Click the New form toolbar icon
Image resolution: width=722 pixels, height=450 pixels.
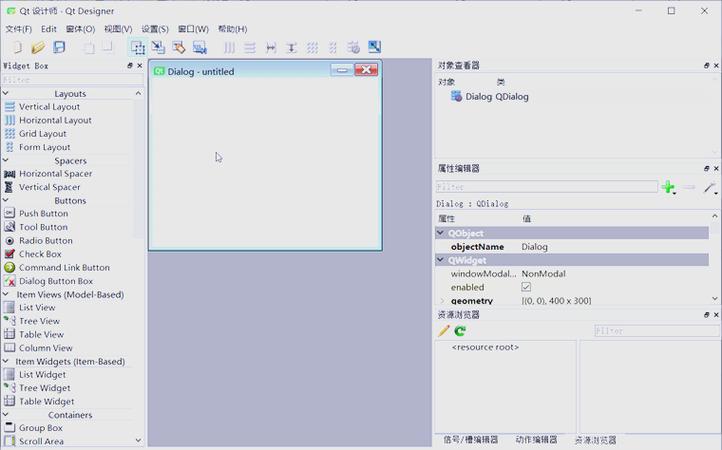[x=17, y=47]
